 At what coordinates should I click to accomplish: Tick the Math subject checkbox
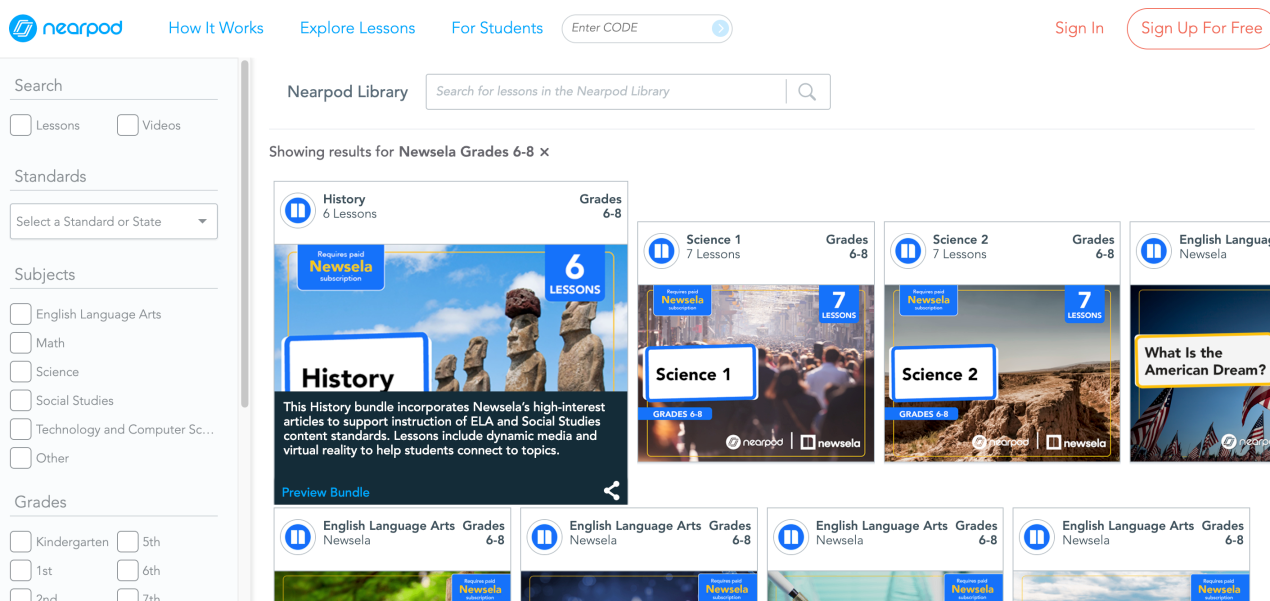point(20,343)
